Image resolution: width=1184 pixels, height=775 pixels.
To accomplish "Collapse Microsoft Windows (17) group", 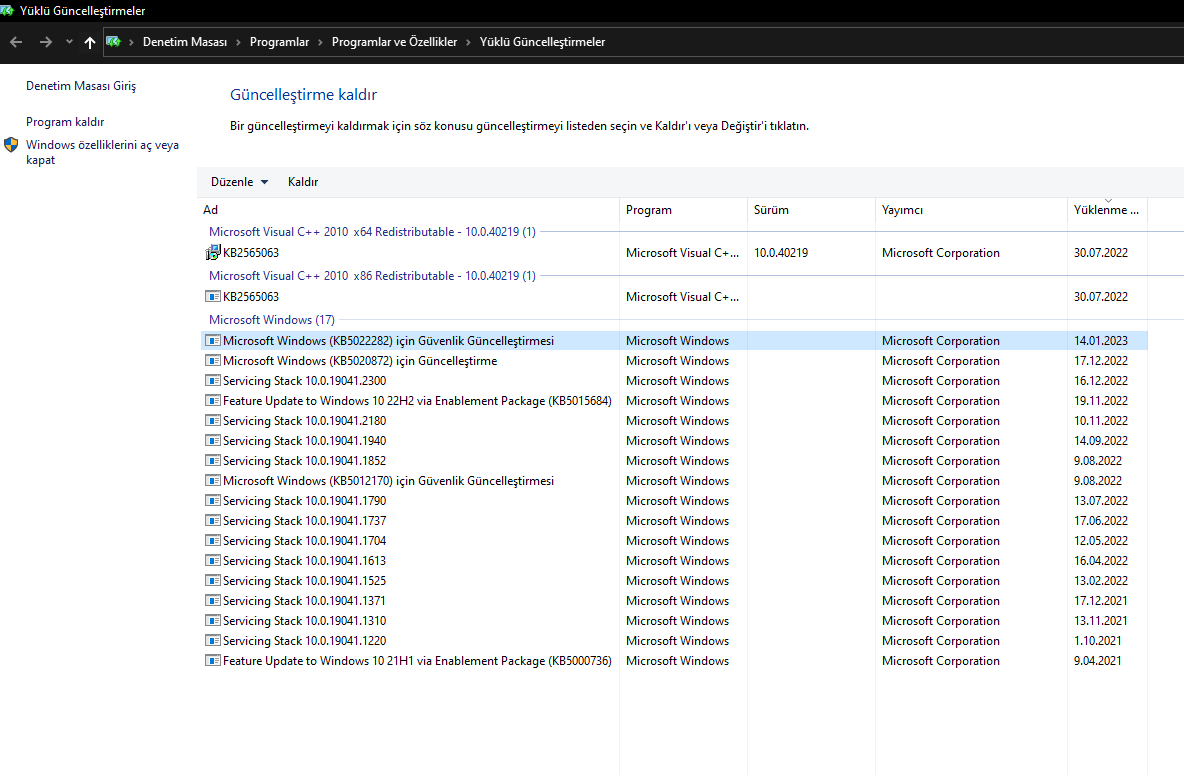I will pyautogui.click(x=272, y=320).
